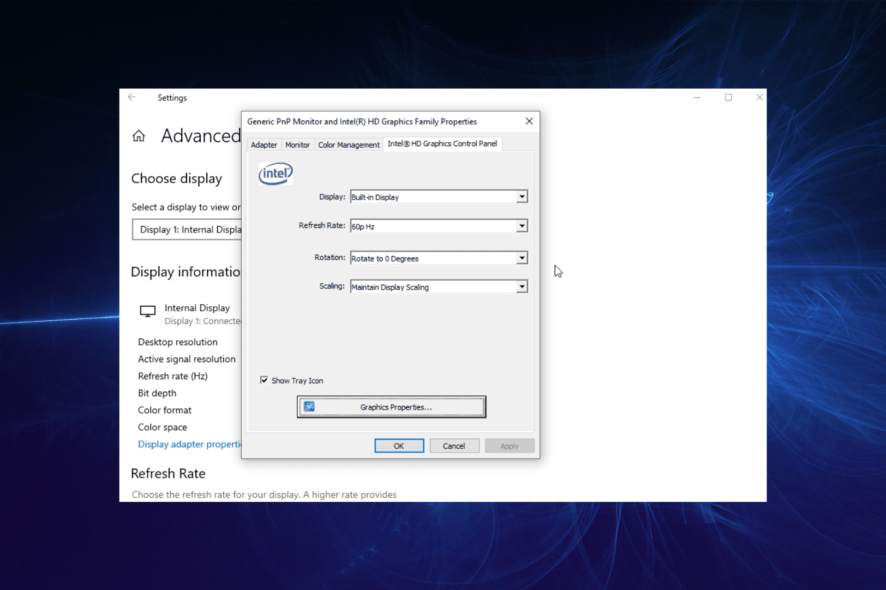The height and width of the screenshot is (590, 886).
Task: Click the Bit depth label
Action: pyautogui.click(x=157, y=393)
